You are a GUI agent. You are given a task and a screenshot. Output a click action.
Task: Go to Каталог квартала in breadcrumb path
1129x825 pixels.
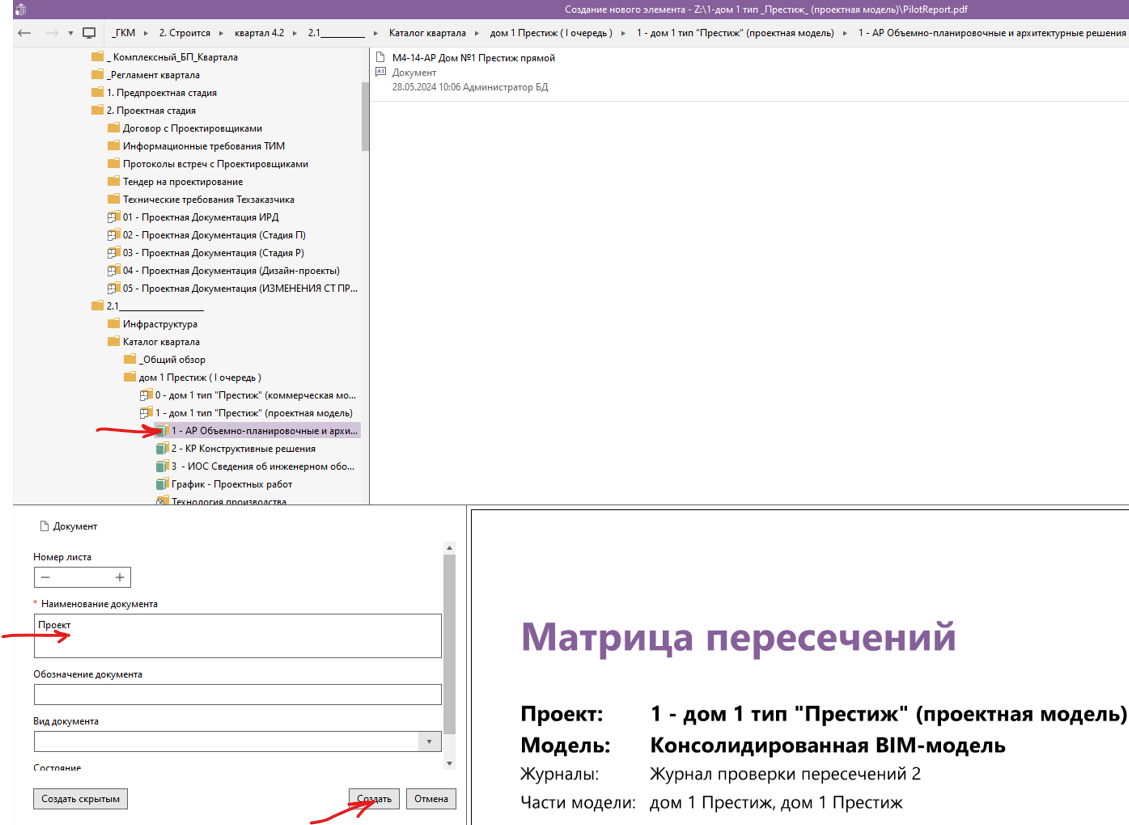click(426, 33)
